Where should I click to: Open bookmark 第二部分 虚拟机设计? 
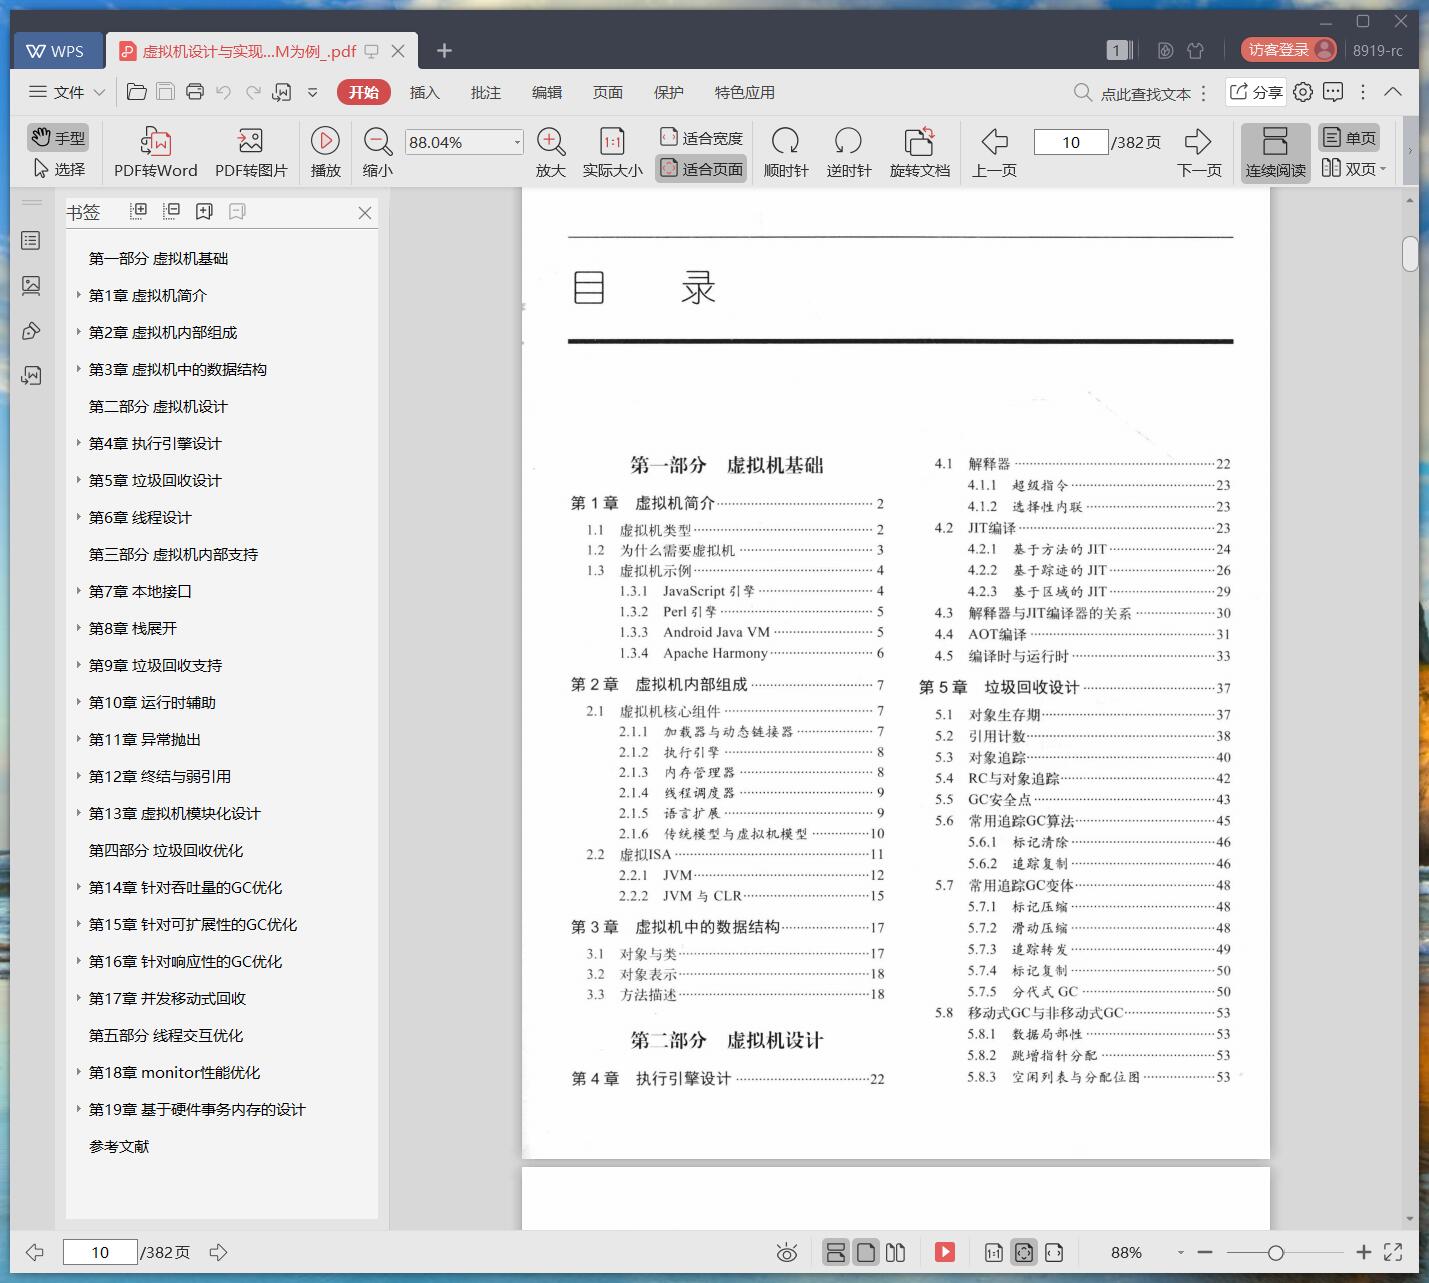point(158,406)
